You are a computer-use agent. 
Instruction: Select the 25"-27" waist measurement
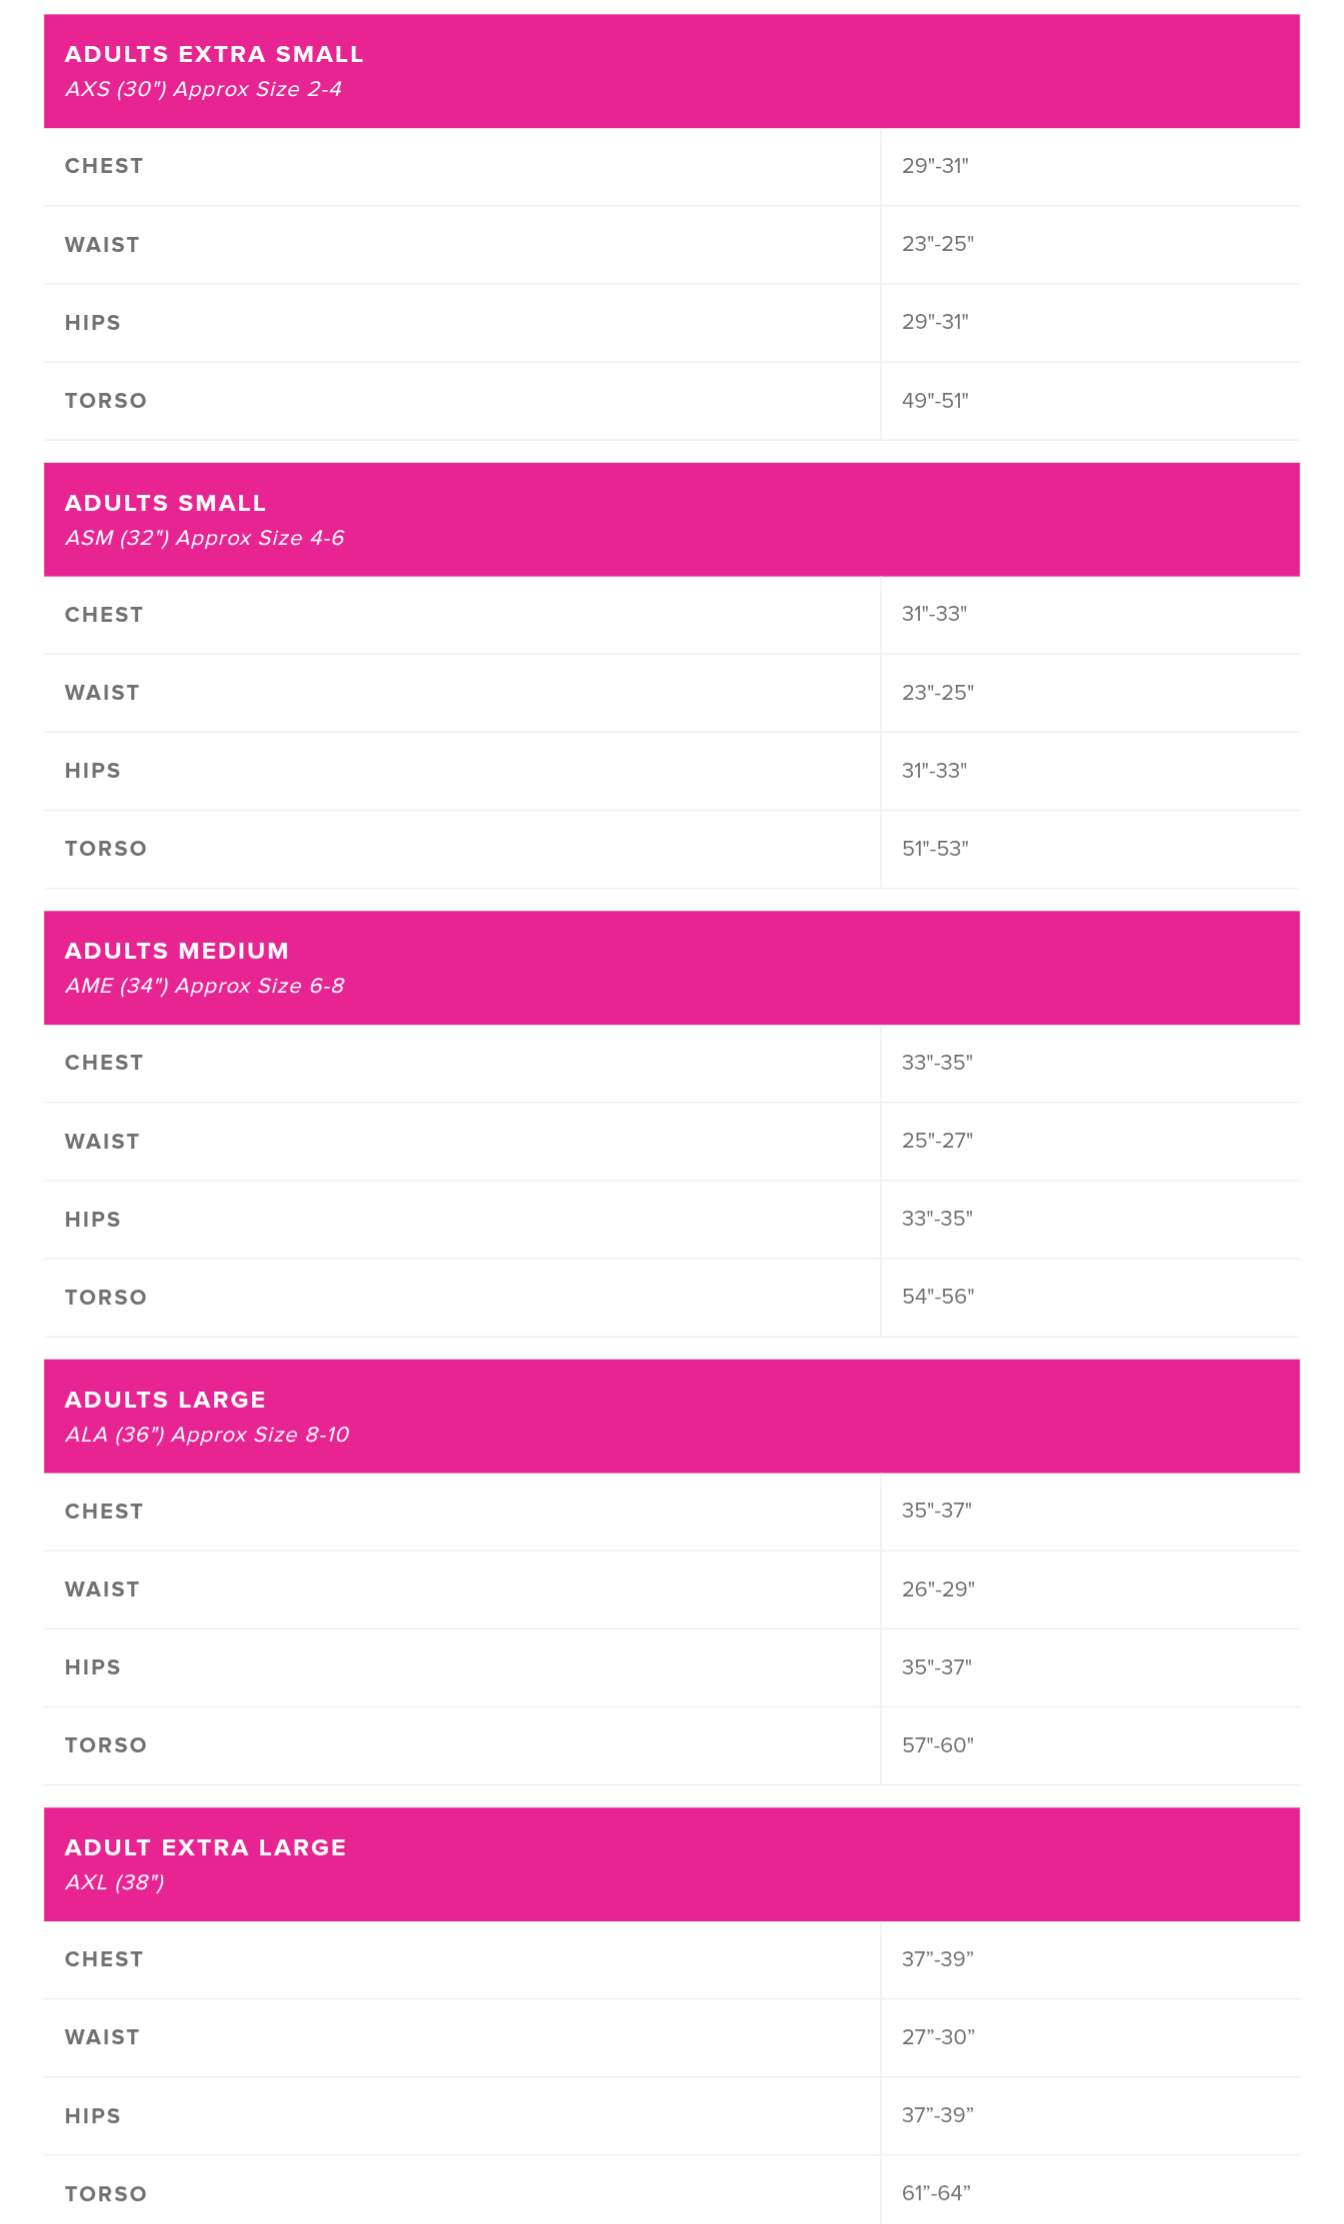937,1140
